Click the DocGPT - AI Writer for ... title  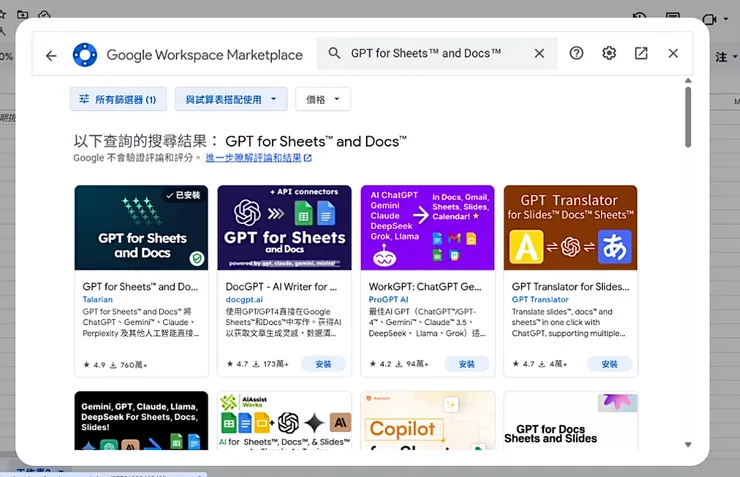[x=281, y=286]
